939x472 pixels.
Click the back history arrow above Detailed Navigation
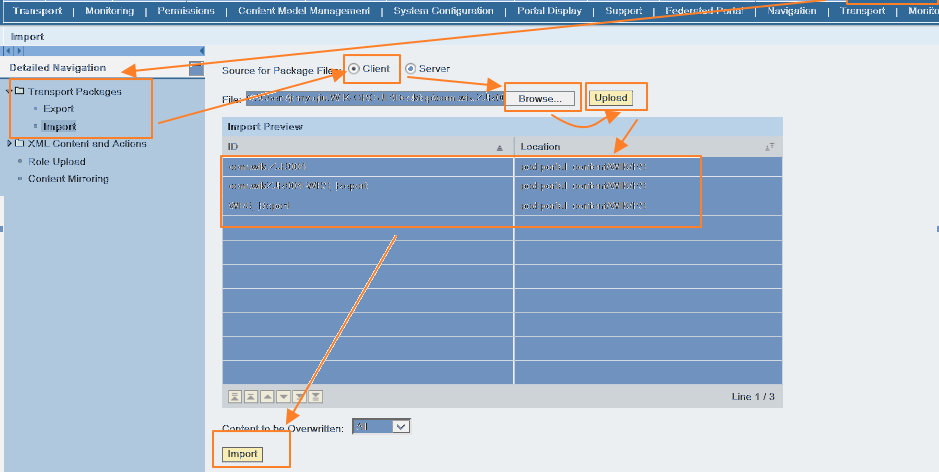pyautogui.click(x=8, y=51)
